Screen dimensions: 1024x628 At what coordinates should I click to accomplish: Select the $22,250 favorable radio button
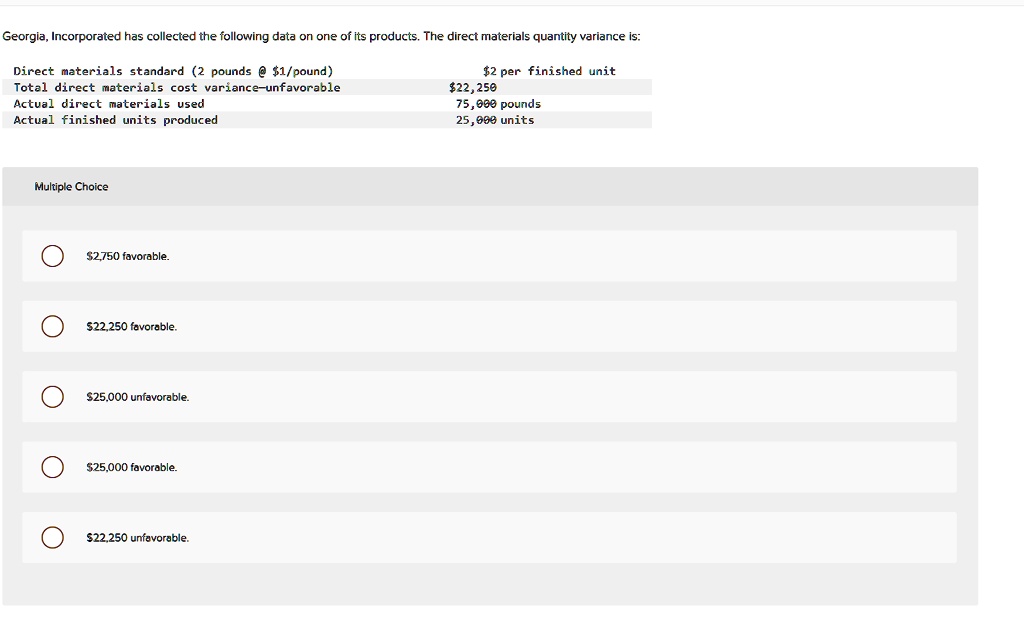coord(51,326)
